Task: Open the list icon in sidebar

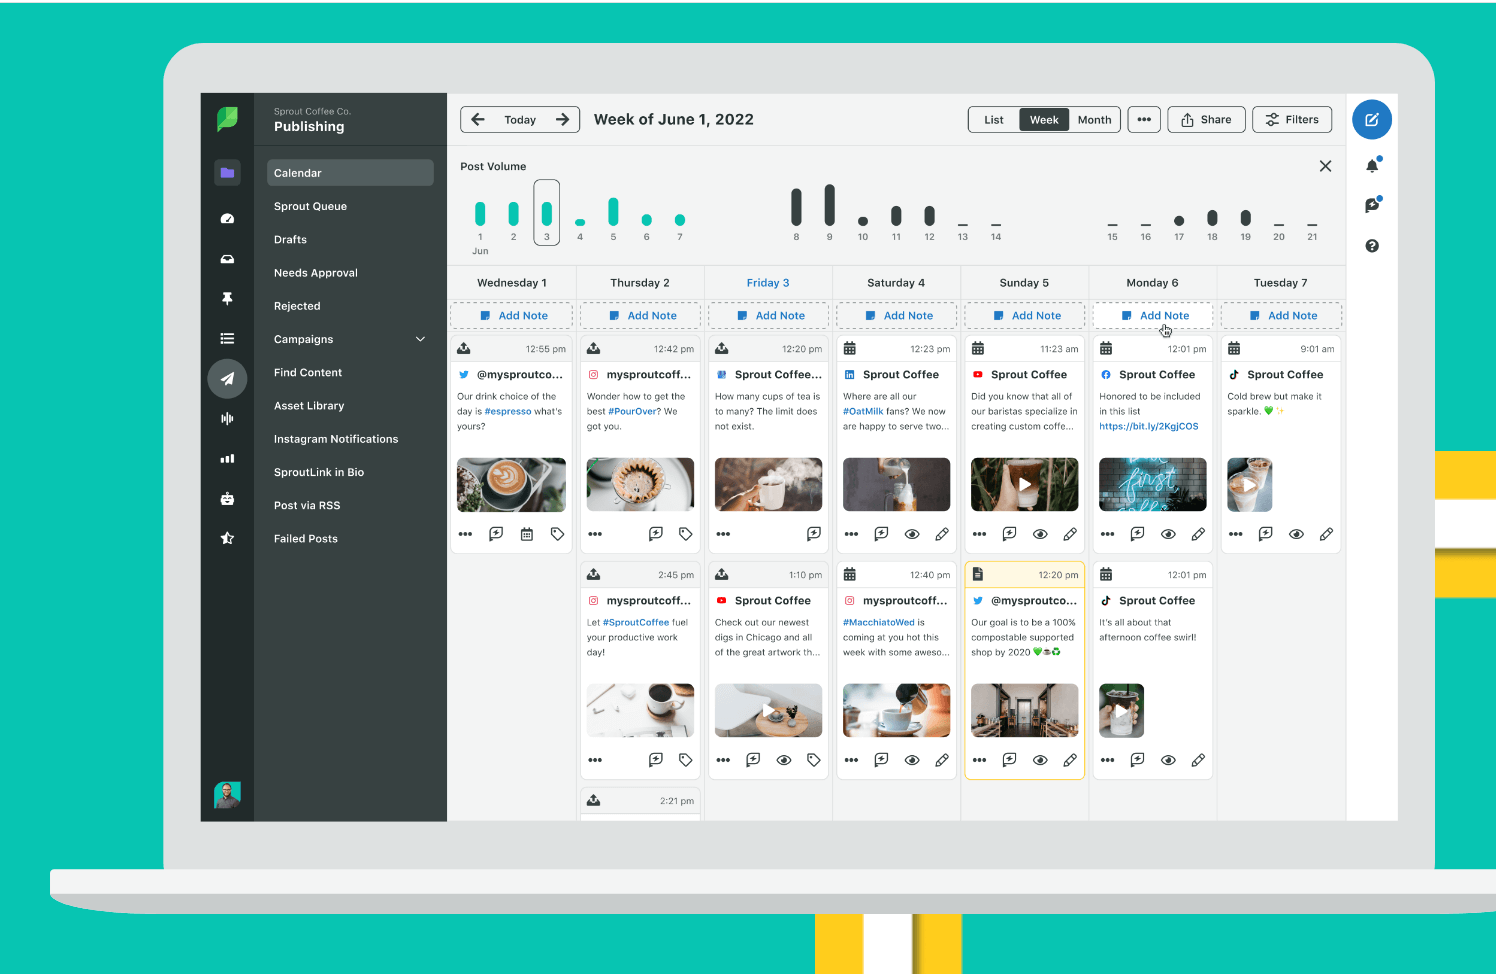Action: [227, 339]
